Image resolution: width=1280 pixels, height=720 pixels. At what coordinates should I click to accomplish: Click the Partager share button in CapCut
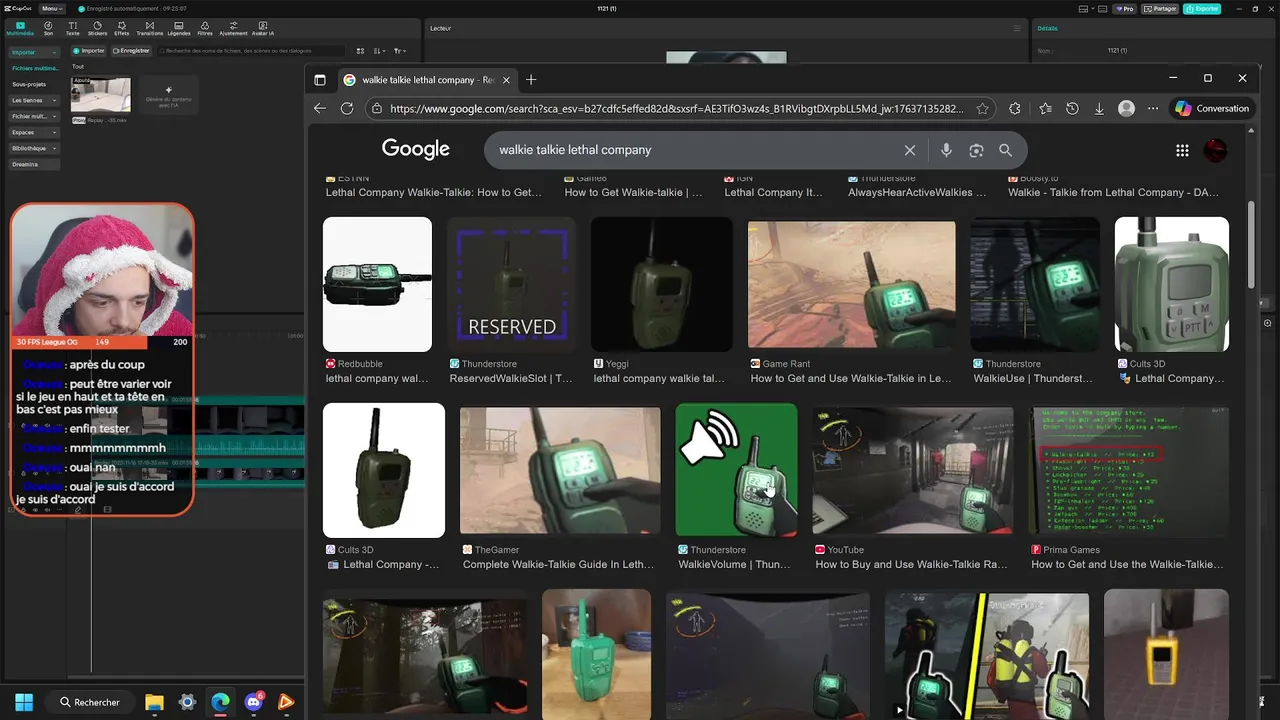1160,8
